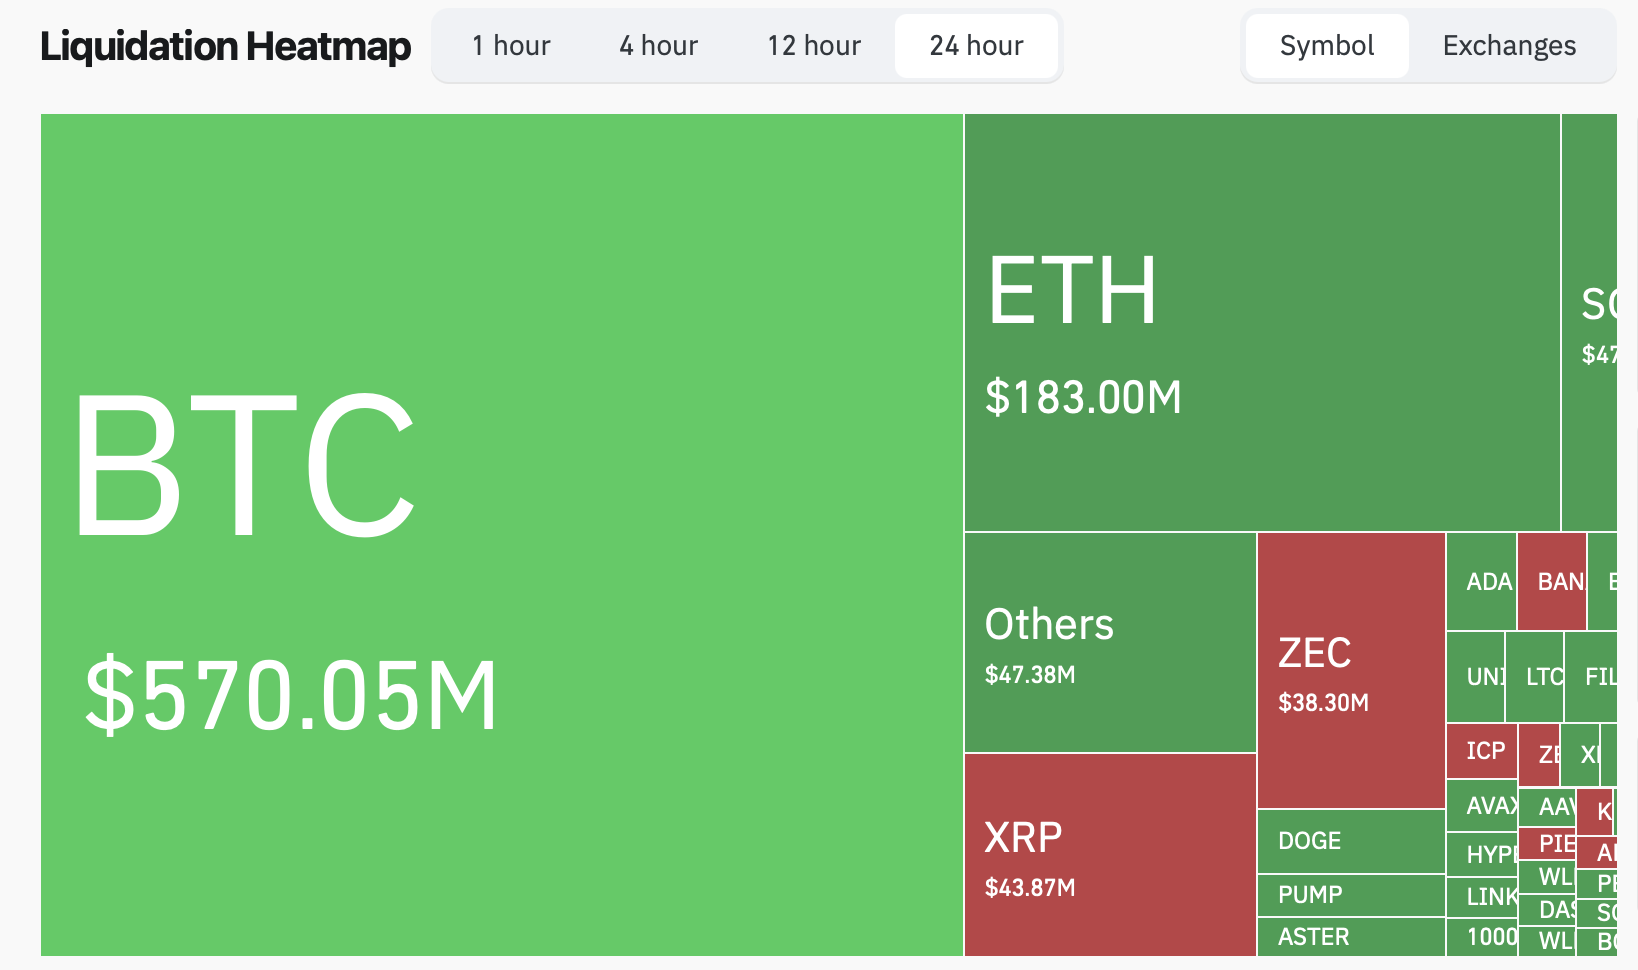Choose the 12 hour timeframe

[x=814, y=46]
